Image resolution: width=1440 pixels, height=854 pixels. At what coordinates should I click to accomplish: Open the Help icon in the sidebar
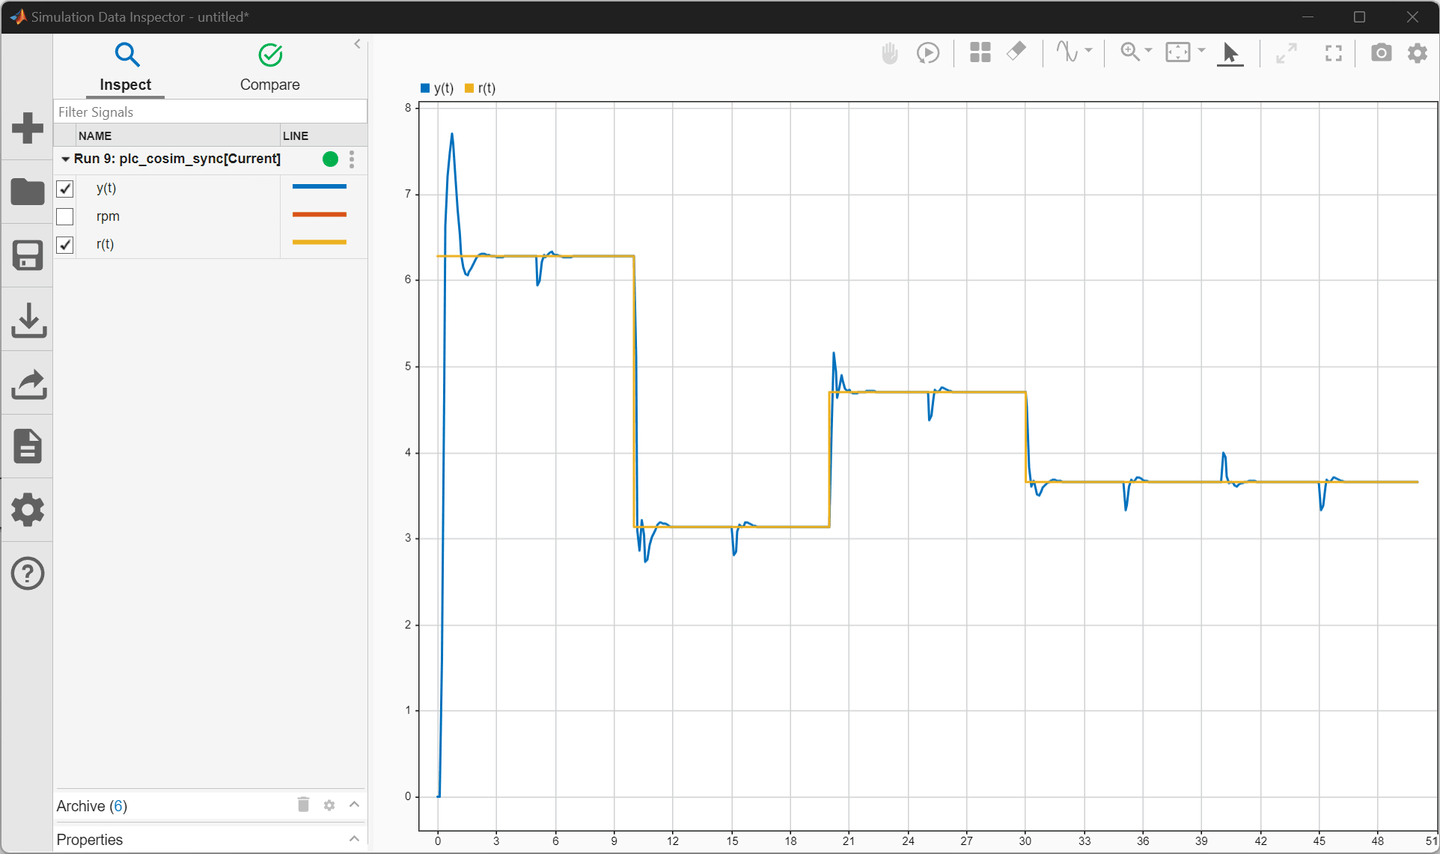(x=27, y=573)
